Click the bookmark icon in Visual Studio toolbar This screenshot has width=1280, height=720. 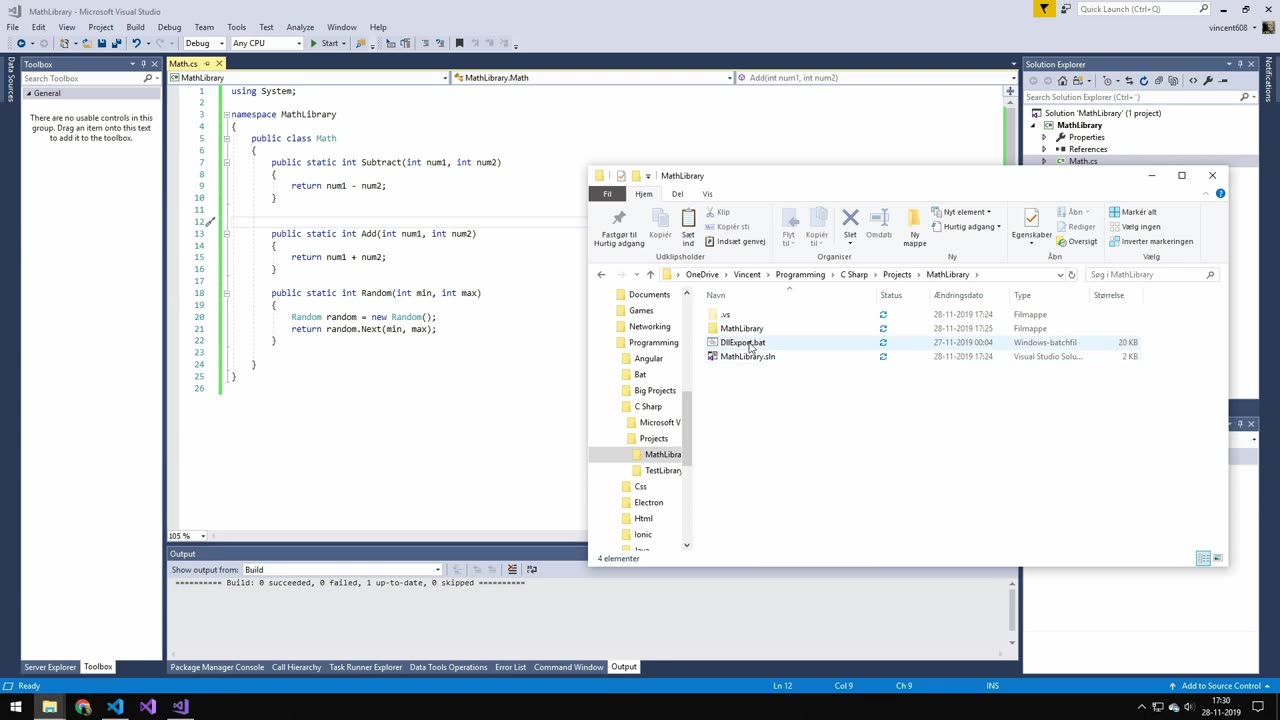click(459, 43)
